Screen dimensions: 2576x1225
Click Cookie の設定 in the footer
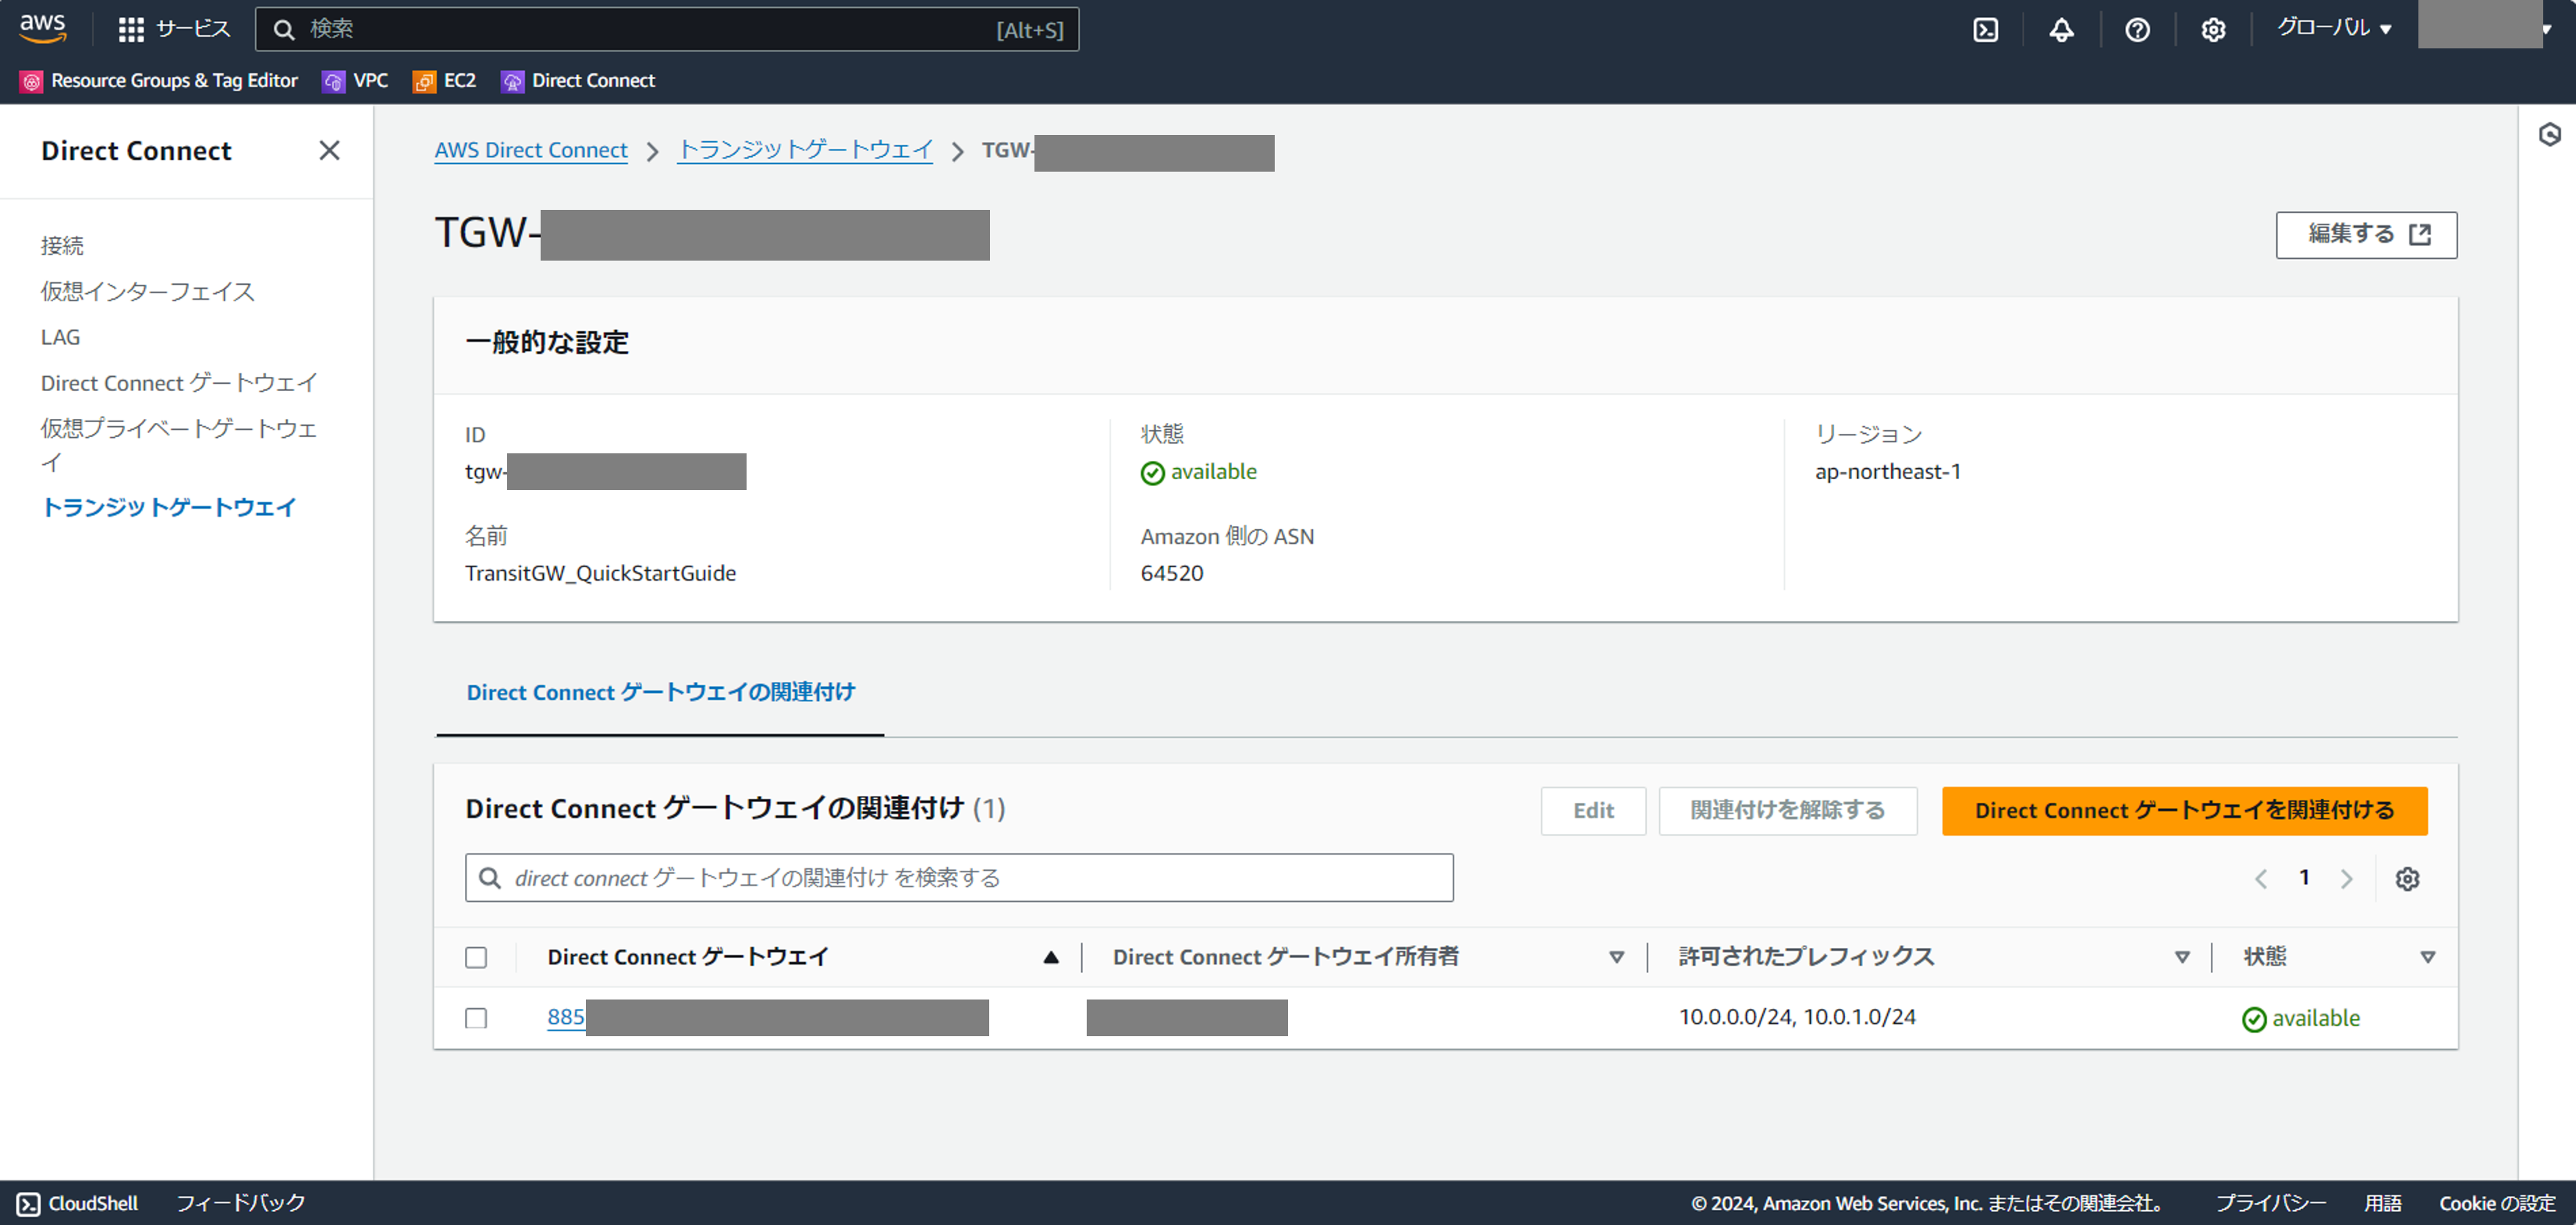pos(2497,1203)
